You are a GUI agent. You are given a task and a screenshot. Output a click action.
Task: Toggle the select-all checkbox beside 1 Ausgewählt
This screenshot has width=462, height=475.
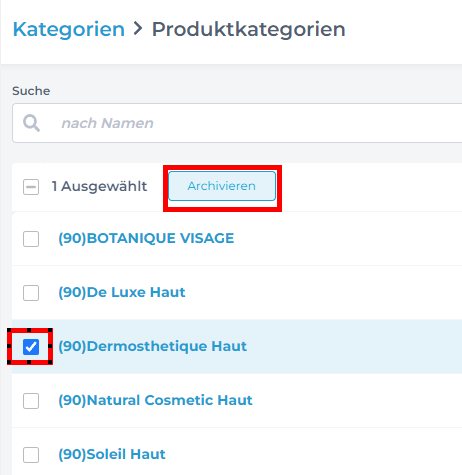(31, 187)
